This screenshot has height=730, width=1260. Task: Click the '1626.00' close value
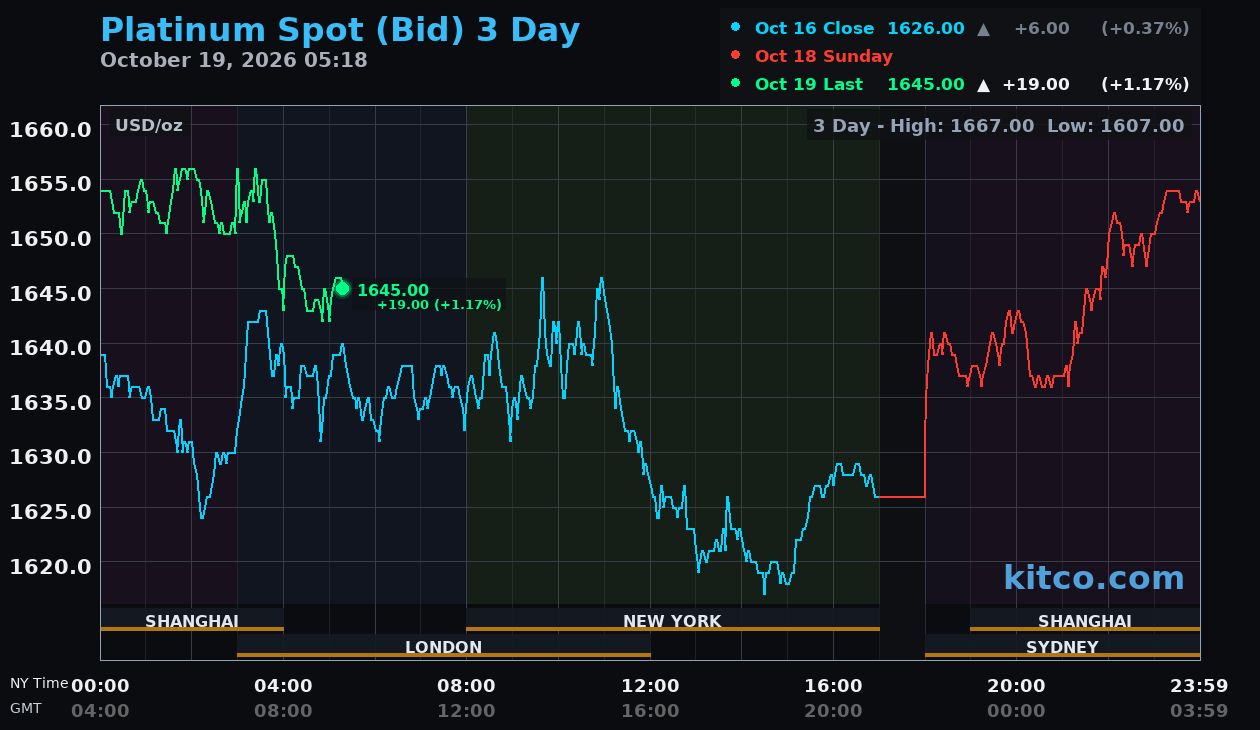click(x=925, y=29)
